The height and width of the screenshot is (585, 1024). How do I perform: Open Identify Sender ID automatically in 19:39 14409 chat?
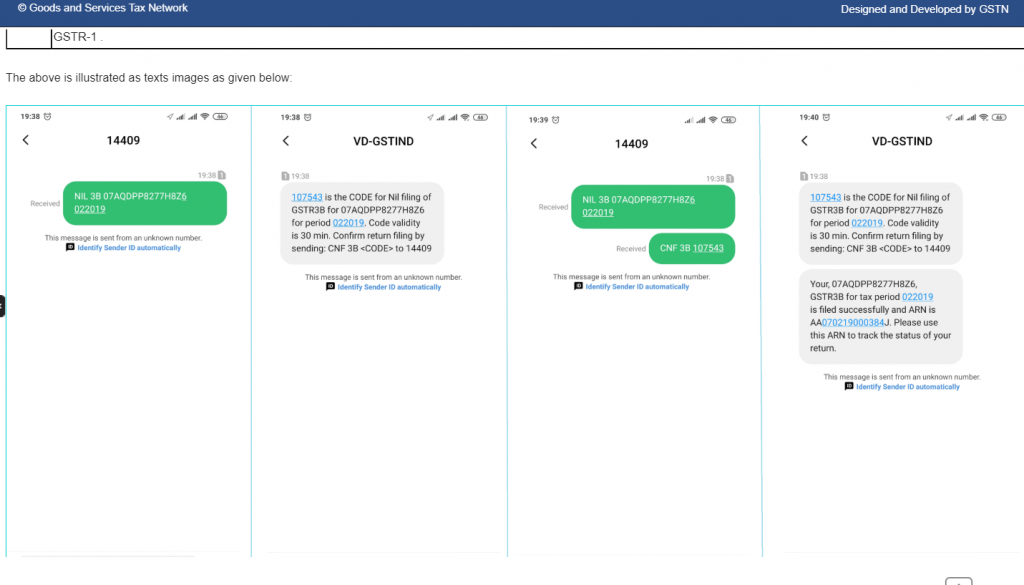click(637, 287)
